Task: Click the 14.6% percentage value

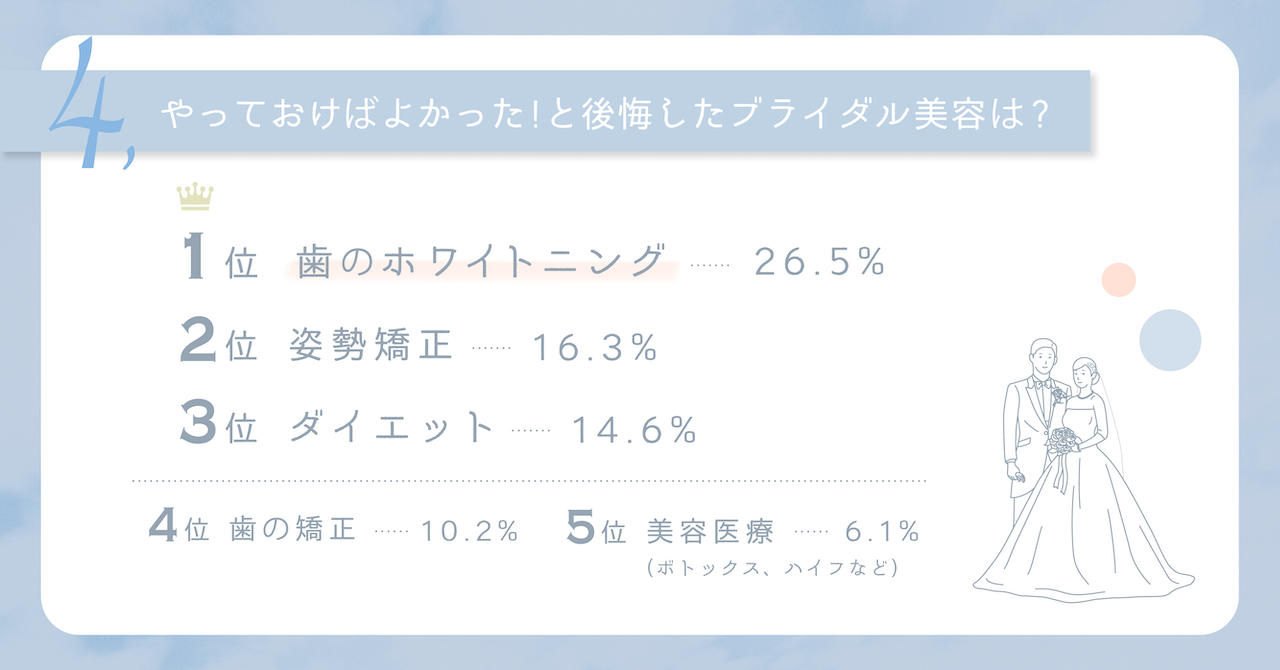Action: click(633, 430)
